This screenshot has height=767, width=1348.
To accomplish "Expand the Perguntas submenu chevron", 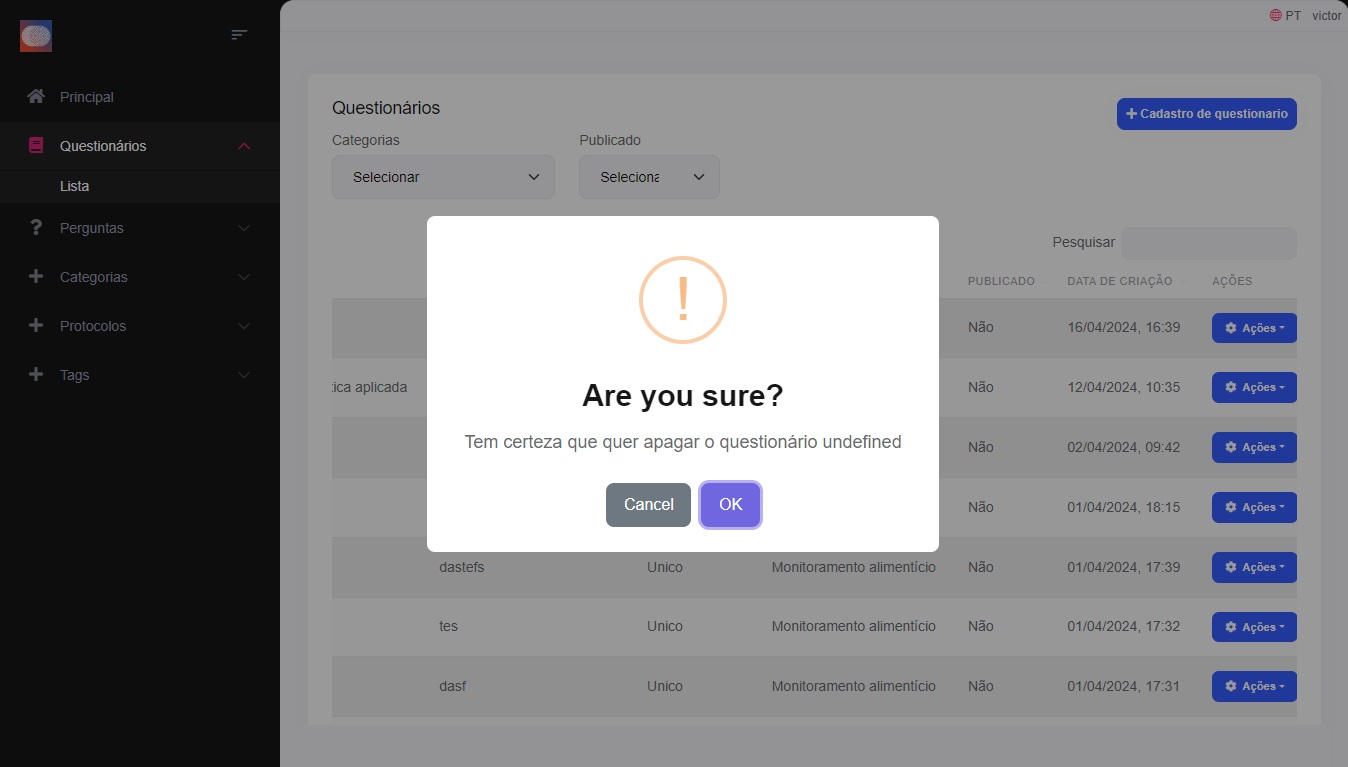I will click(x=244, y=228).
